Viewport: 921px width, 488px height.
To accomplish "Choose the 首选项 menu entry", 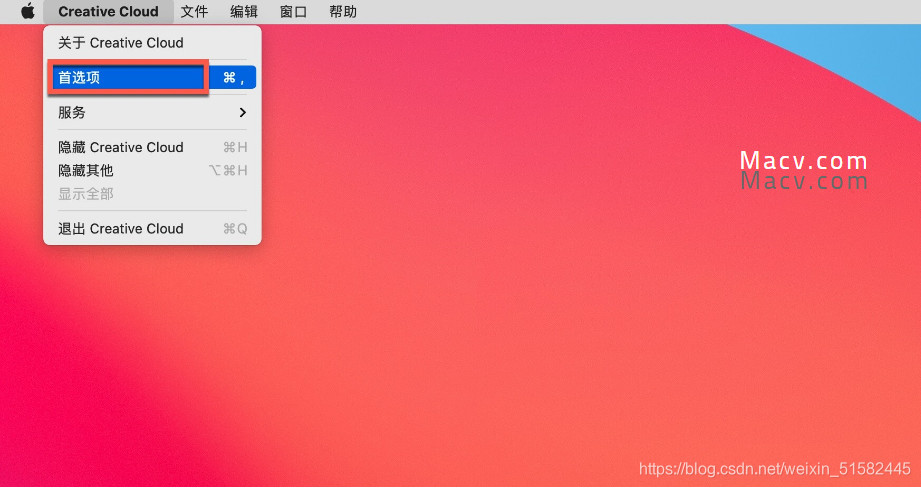I will (152, 78).
